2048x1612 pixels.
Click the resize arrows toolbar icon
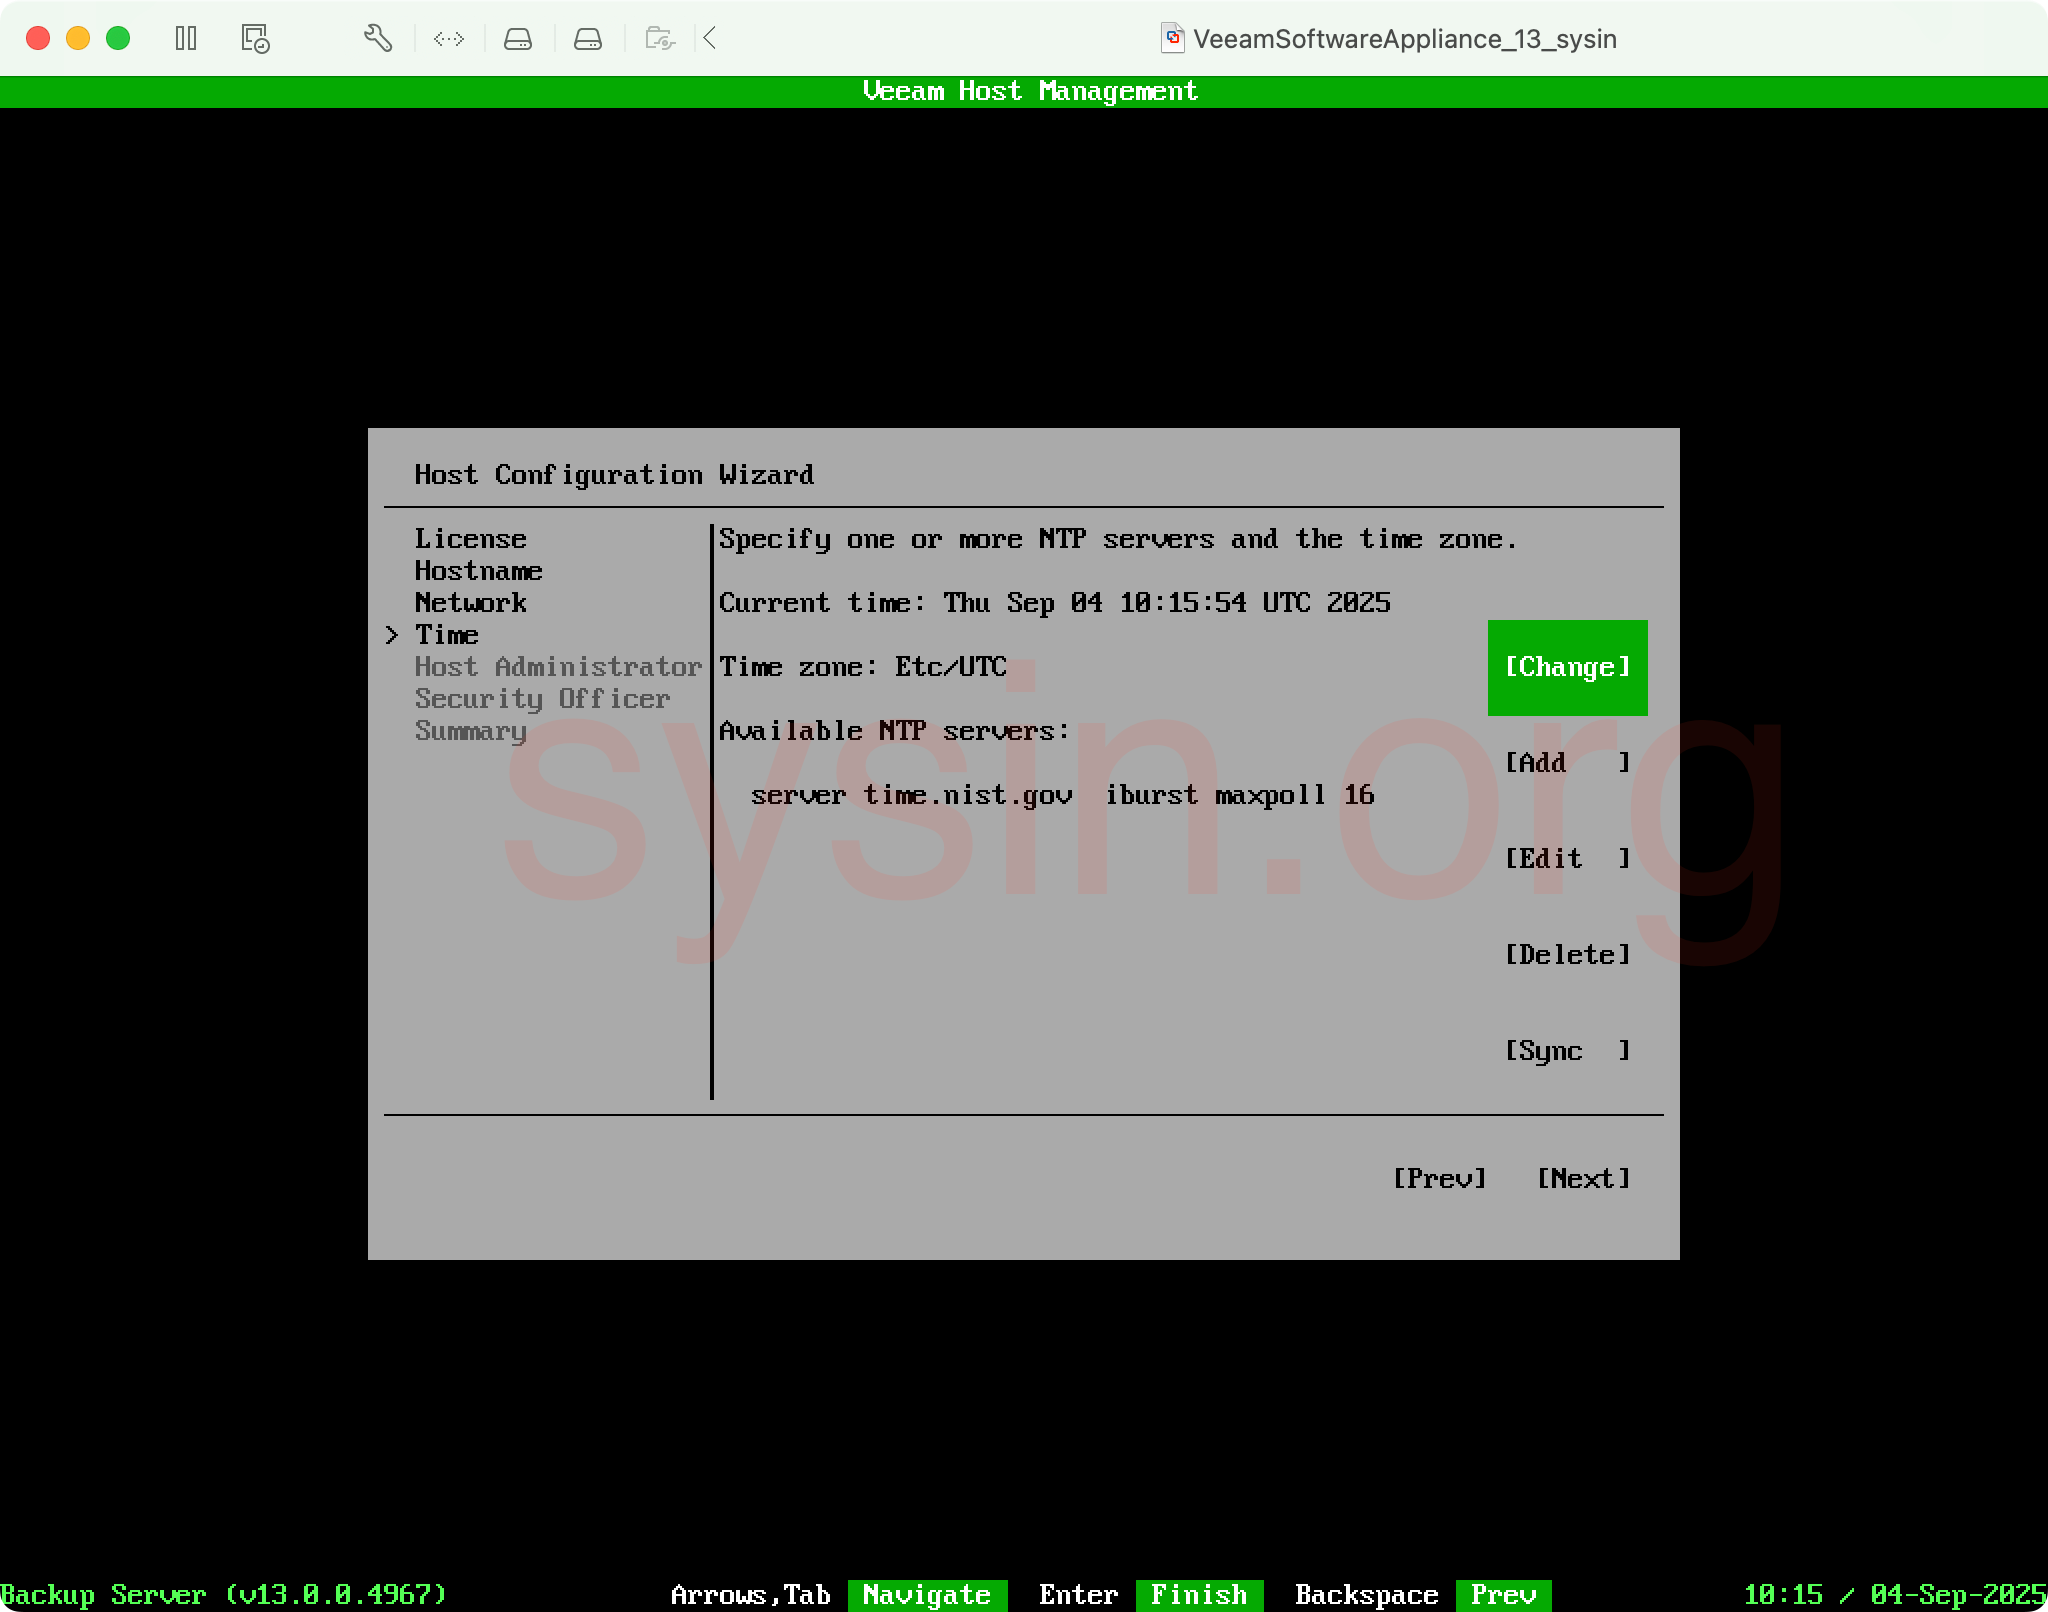pyautogui.click(x=448, y=39)
